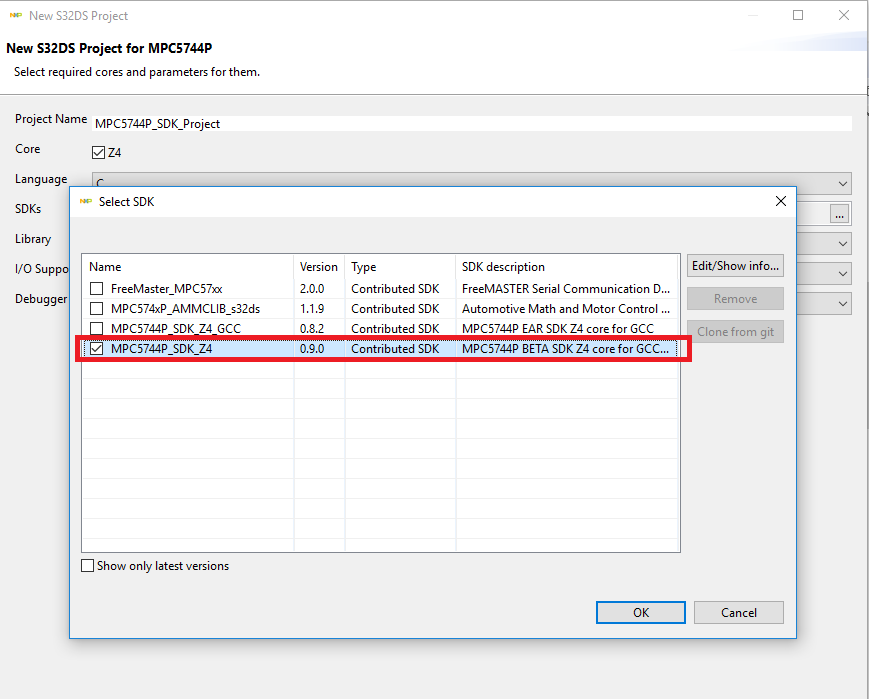Image resolution: width=869 pixels, height=699 pixels.
Task: Sort SDK list by Version column
Action: point(319,267)
